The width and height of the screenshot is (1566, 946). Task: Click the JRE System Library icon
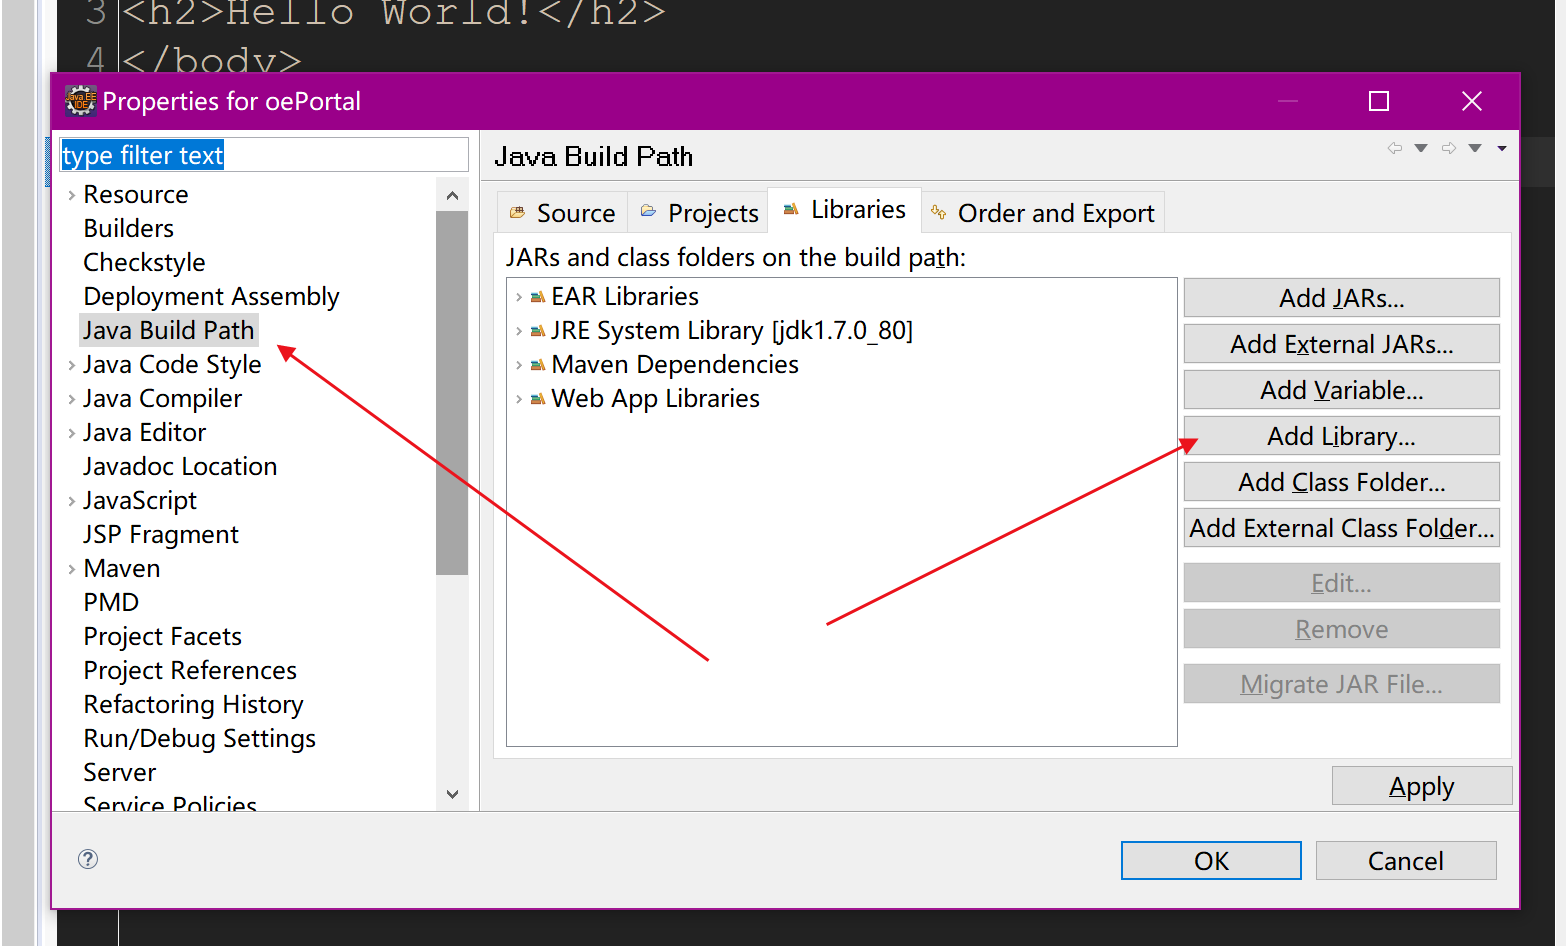pyautogui.click(x=538, y=331)
